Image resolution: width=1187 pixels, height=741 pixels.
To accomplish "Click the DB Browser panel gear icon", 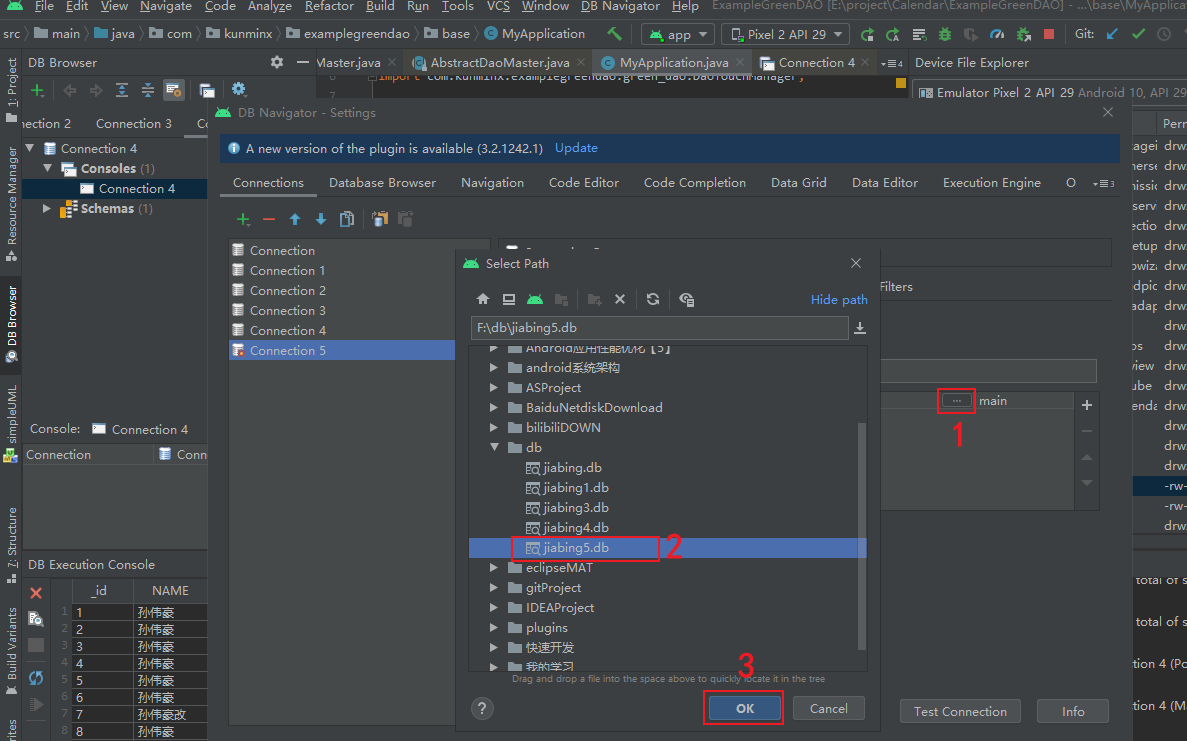I will pos(277,62).
